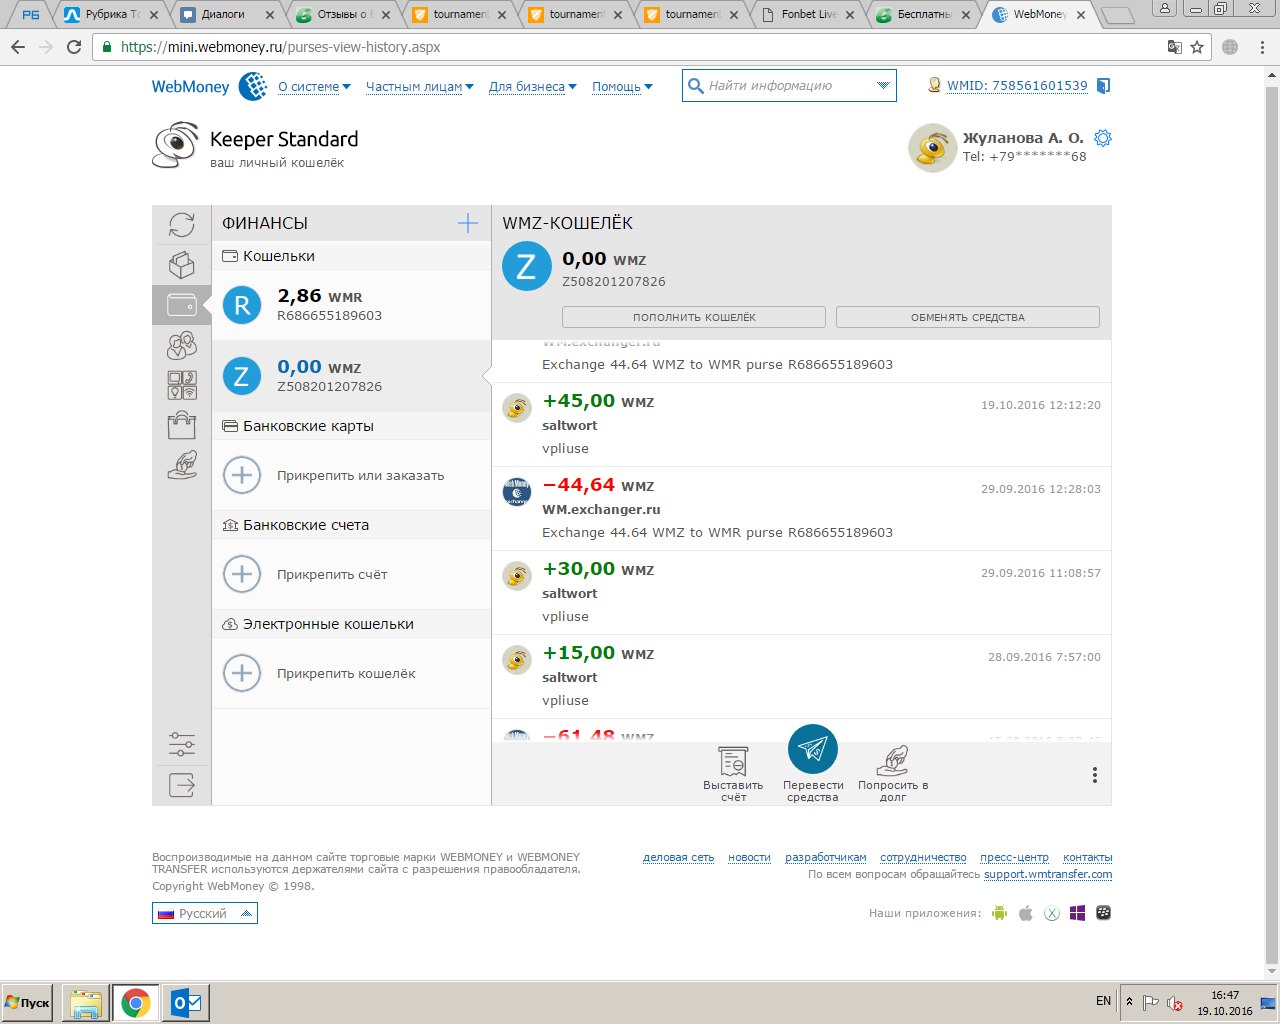Click the translate page icon in the address bar

[1175, 47]
